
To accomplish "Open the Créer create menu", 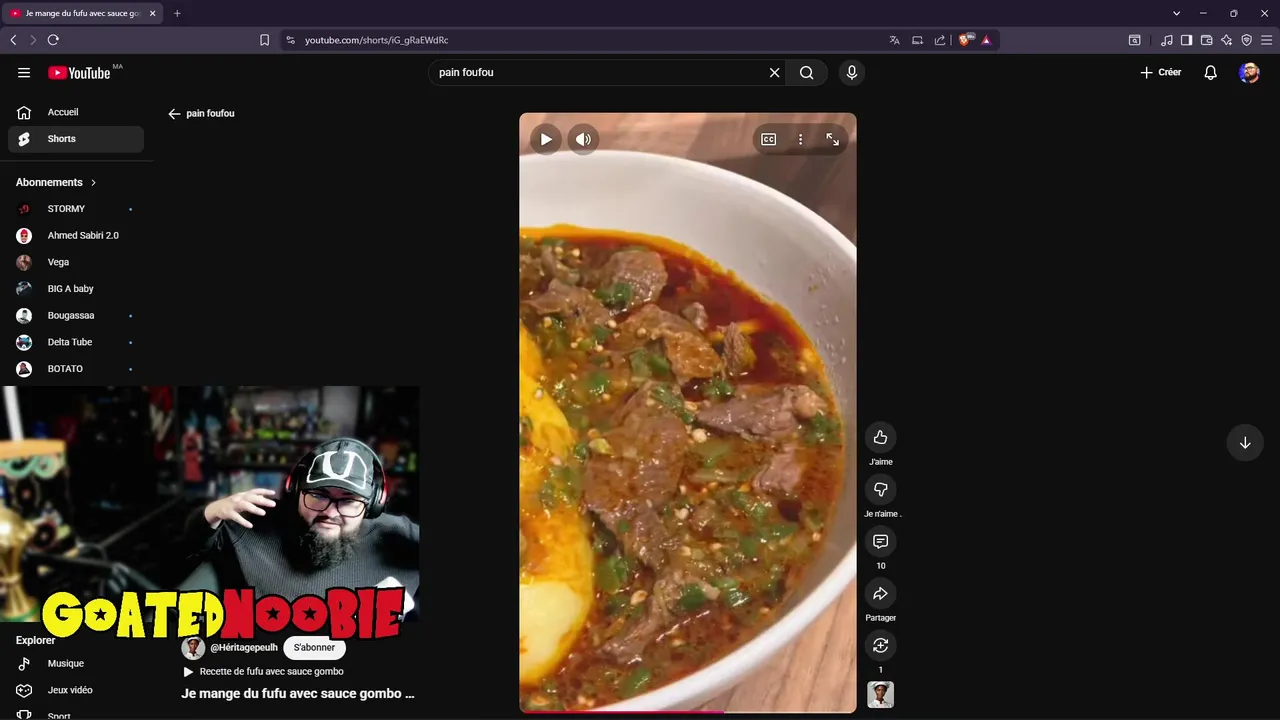I will point(1161,72).
